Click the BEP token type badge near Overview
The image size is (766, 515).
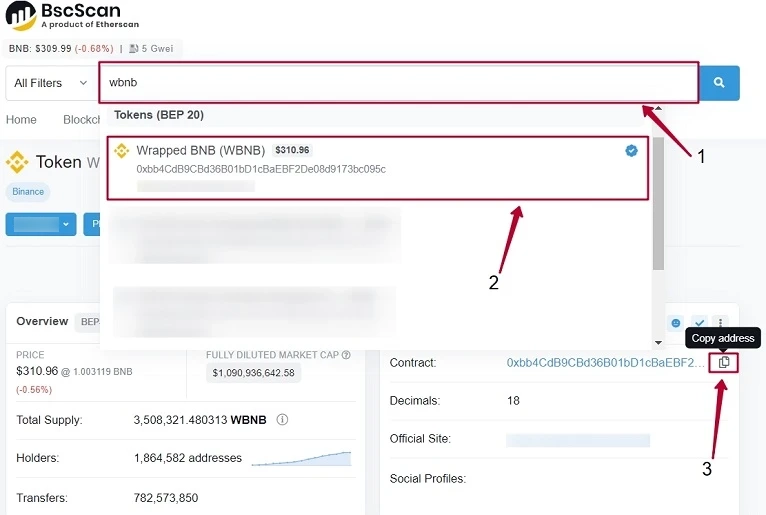88,322
